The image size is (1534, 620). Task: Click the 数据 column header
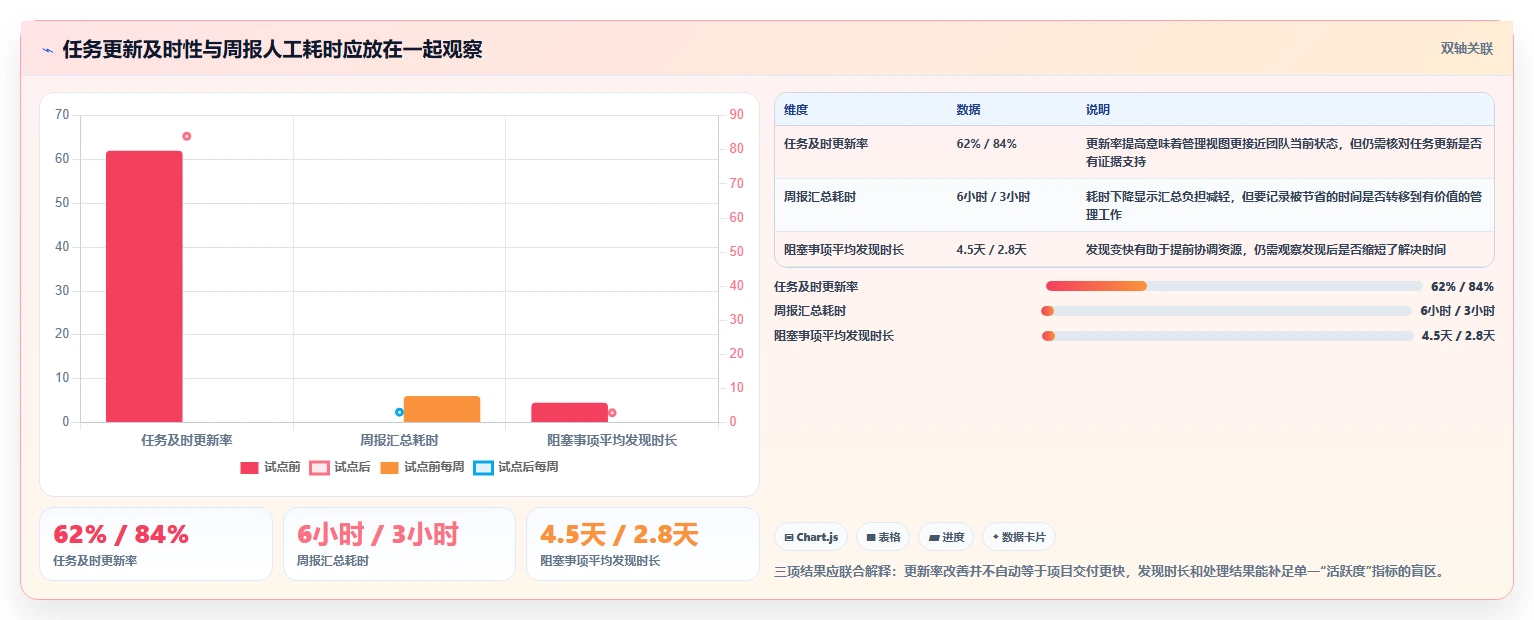coord(968,110)
